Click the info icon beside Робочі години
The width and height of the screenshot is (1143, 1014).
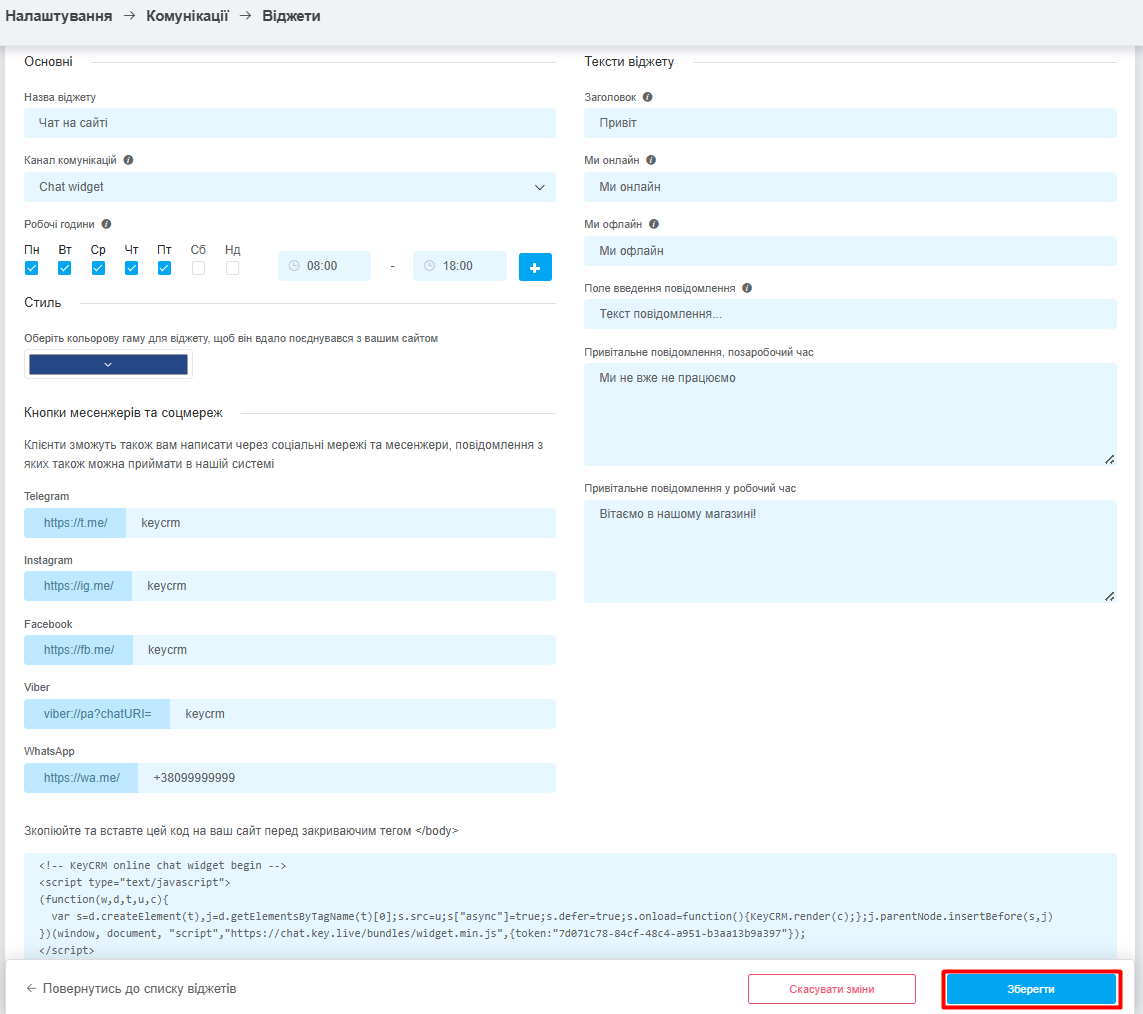(106, 225)
